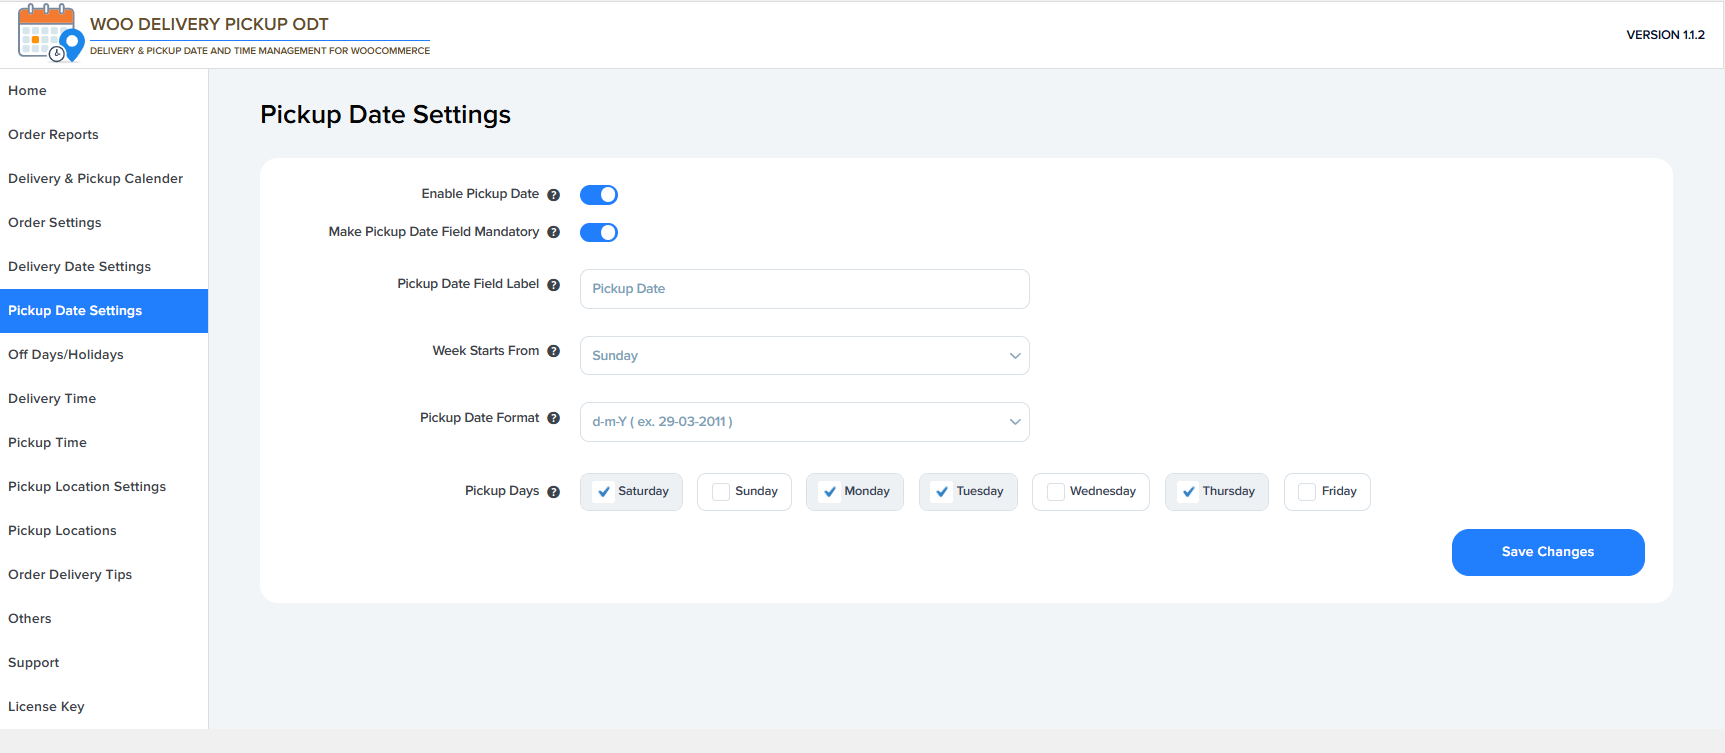Turn off Make Pickup Date Field Mandatory switch
Viewport: 1725px width, 753px height.
(599, 233)
